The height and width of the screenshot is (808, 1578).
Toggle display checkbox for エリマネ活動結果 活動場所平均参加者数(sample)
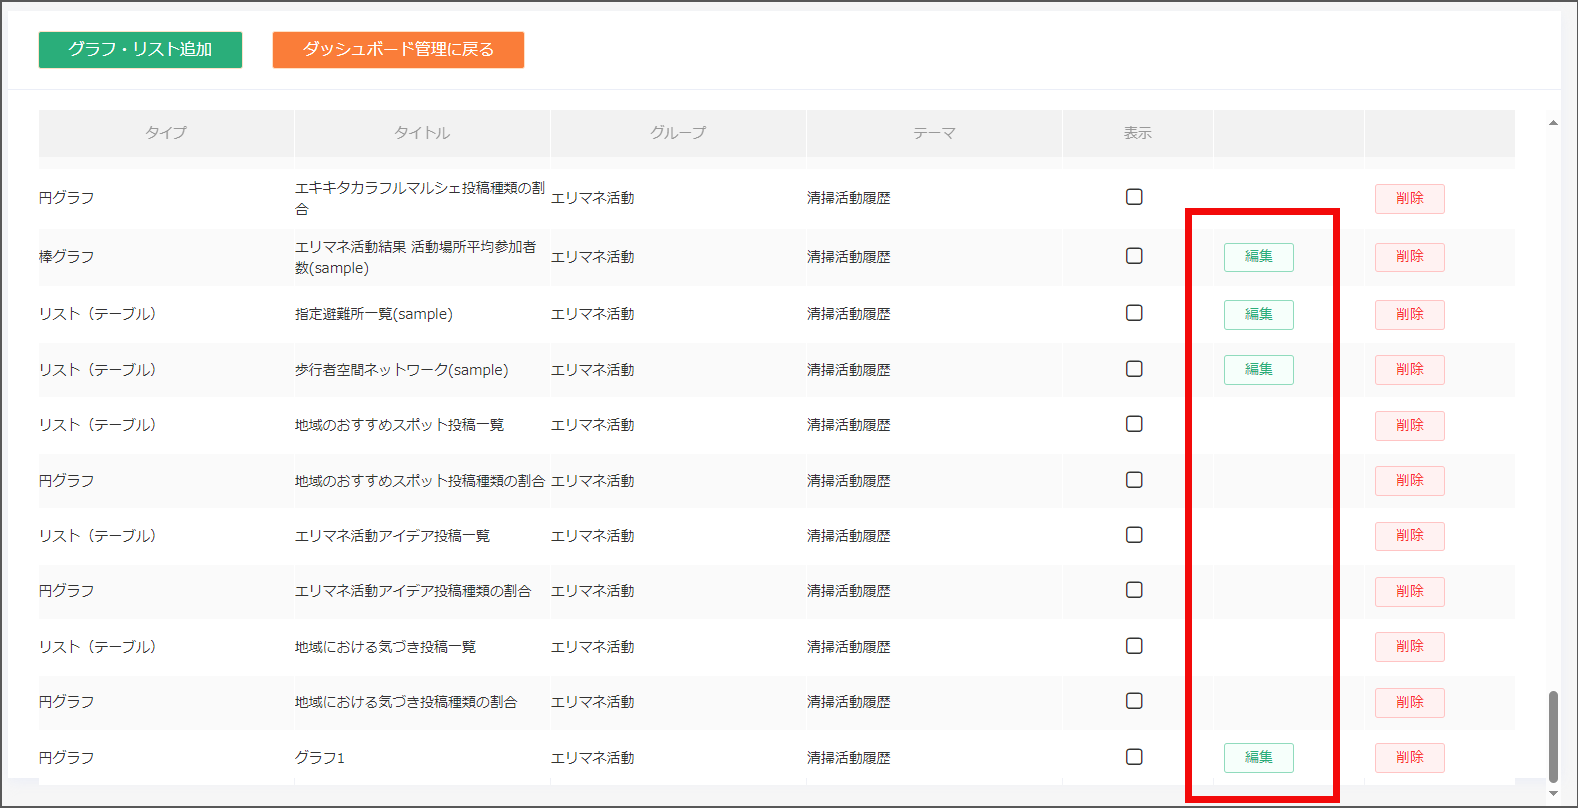point(1134,256)
